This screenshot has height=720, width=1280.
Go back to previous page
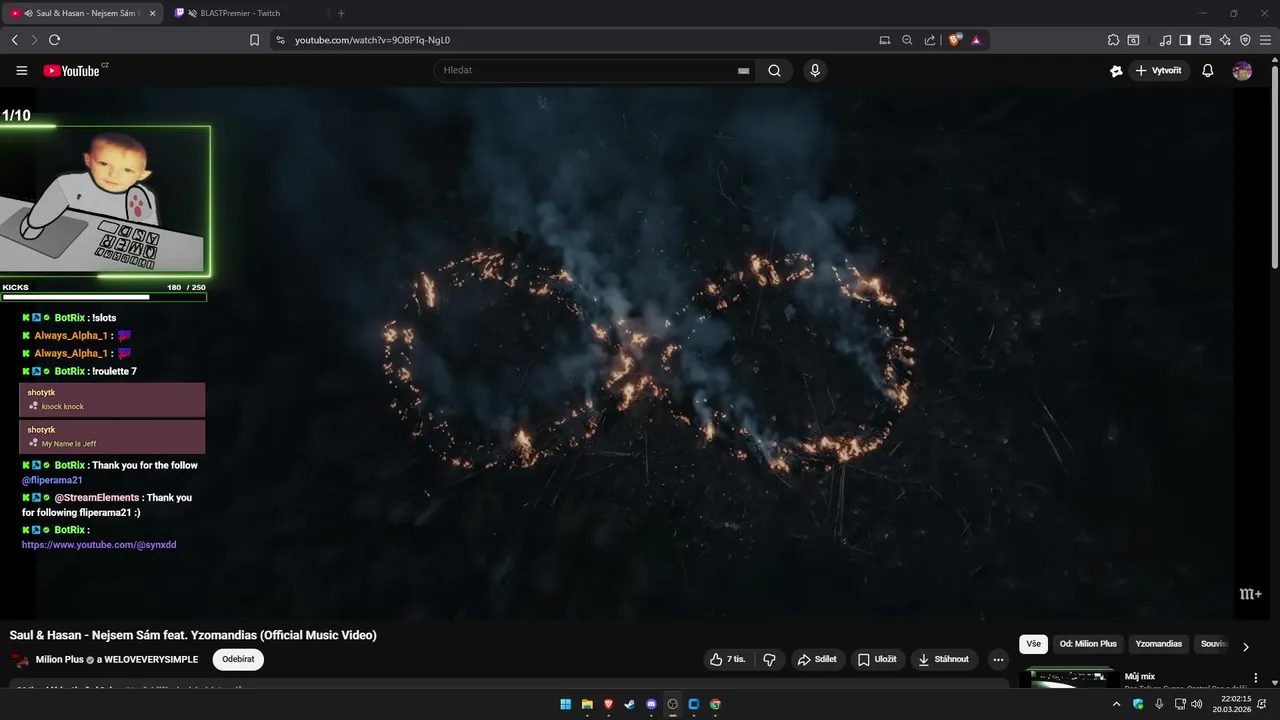click(14, 40)
